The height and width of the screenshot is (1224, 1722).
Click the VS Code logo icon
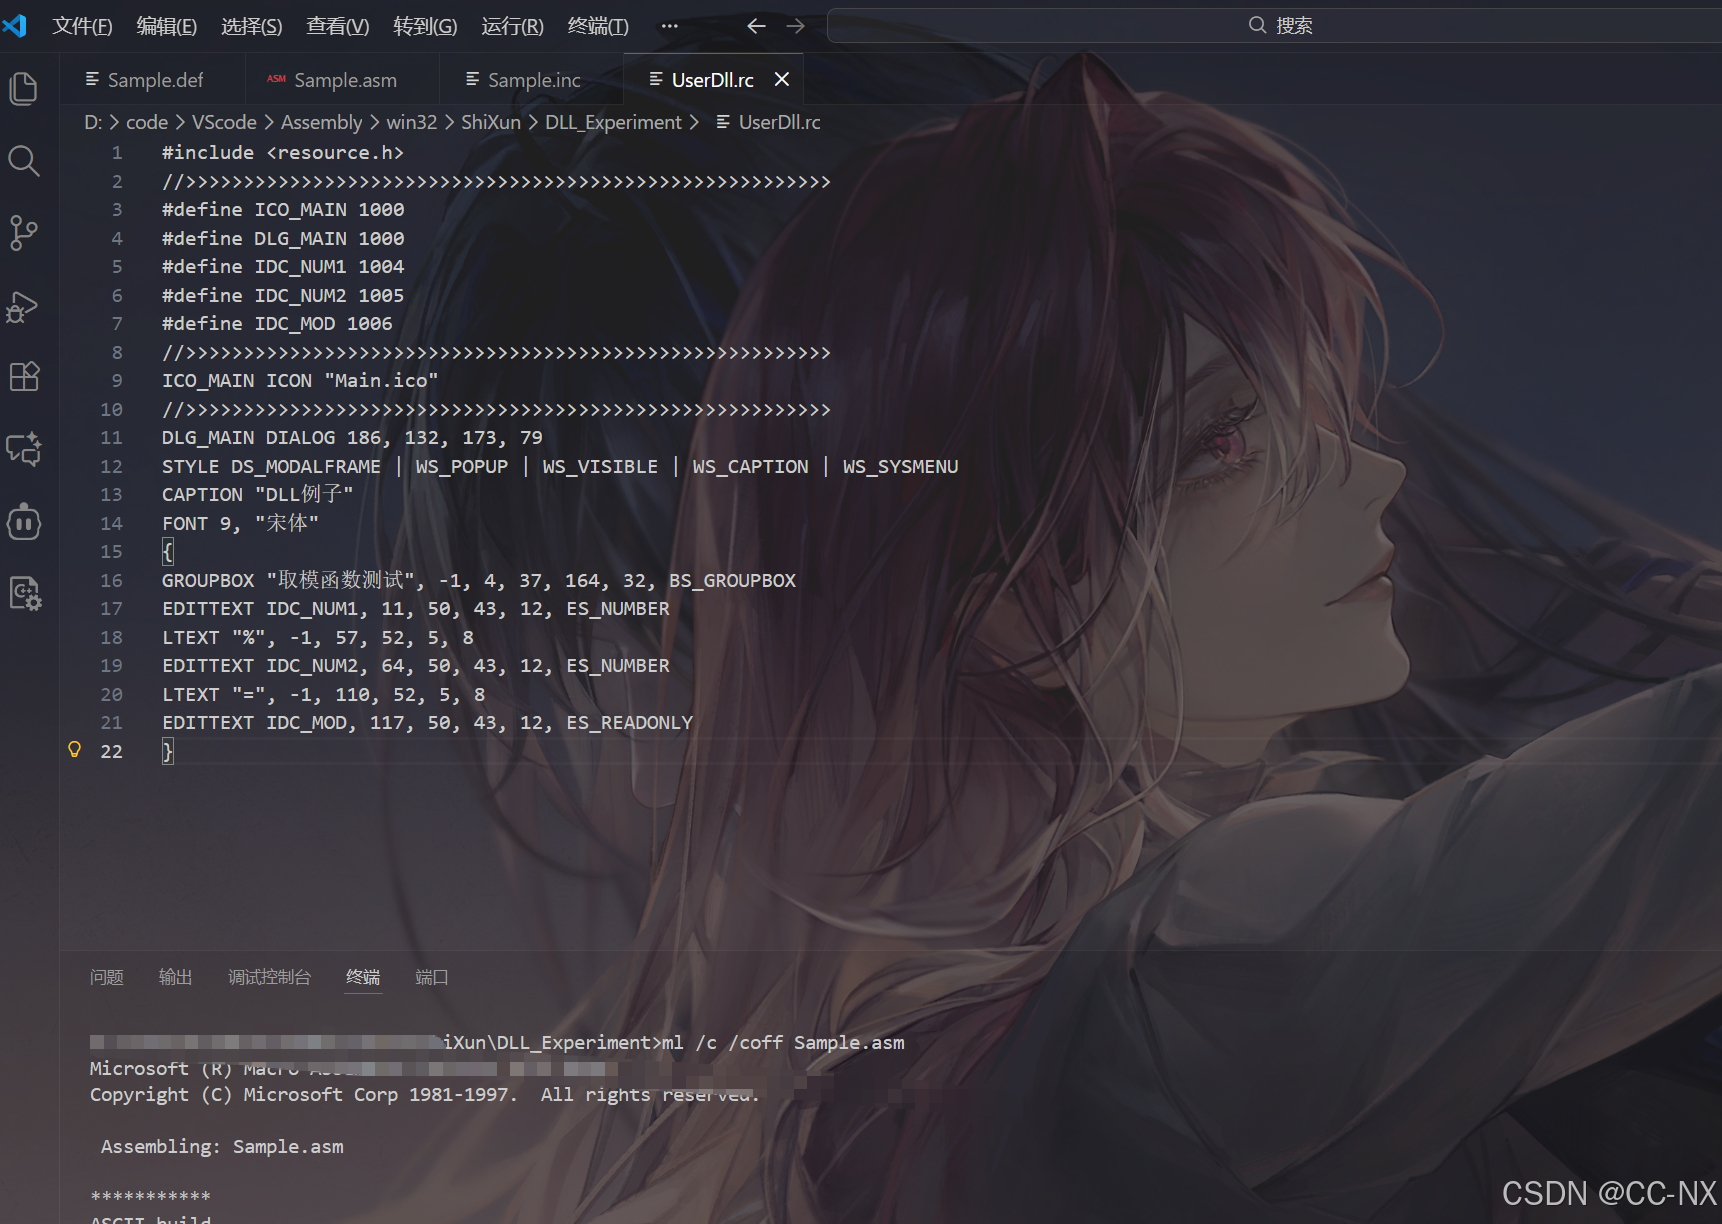[15, 25]
